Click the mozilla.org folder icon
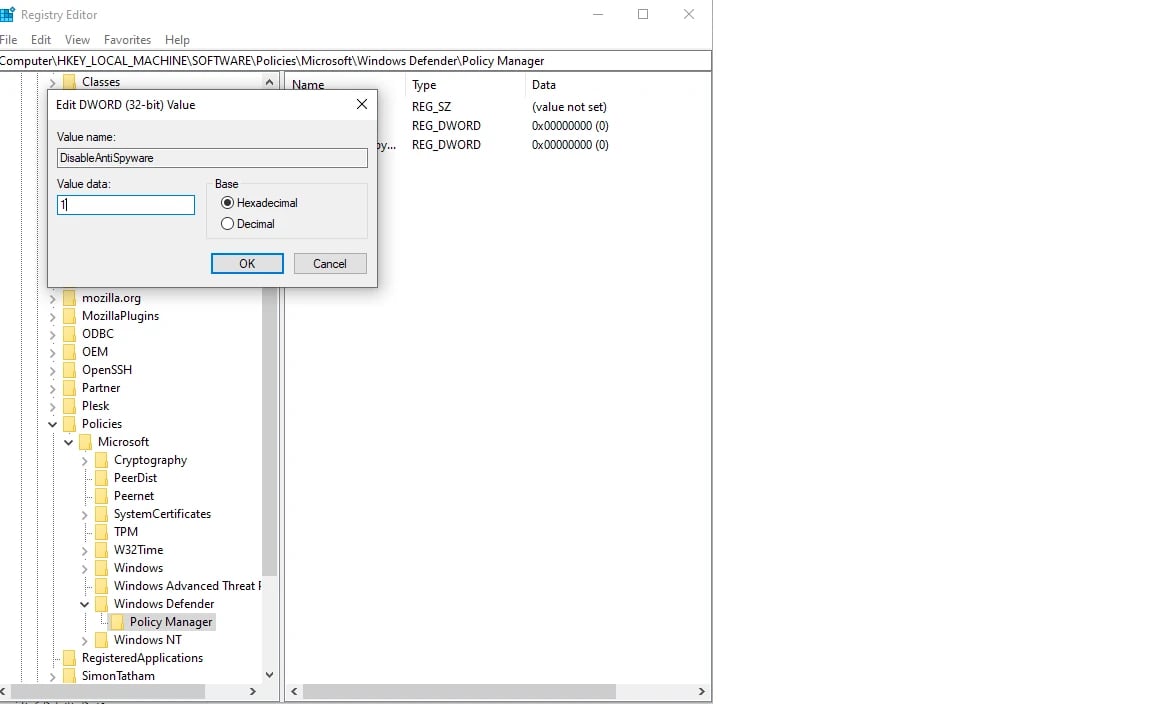The height and width of the screenshot is (704, 1152). click(69, 298)
